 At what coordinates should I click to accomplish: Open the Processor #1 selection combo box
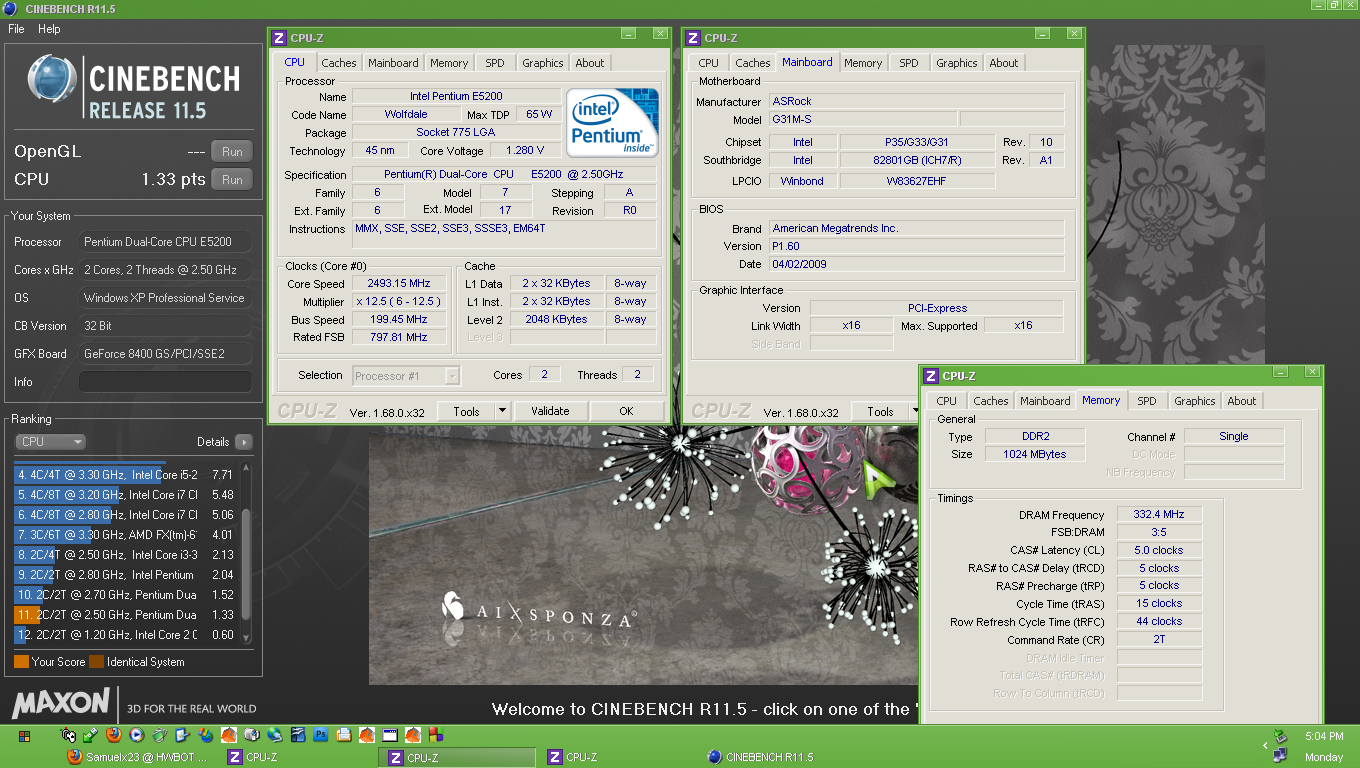406,376
